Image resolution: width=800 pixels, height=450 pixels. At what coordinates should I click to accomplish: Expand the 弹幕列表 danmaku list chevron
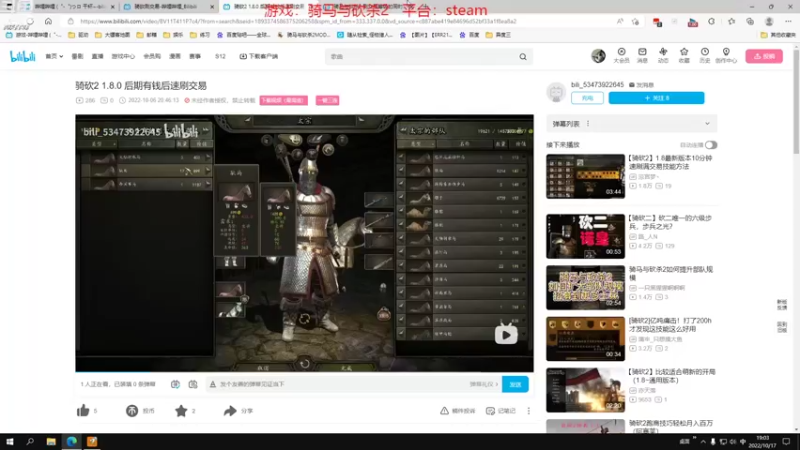[x=707, y=123]
